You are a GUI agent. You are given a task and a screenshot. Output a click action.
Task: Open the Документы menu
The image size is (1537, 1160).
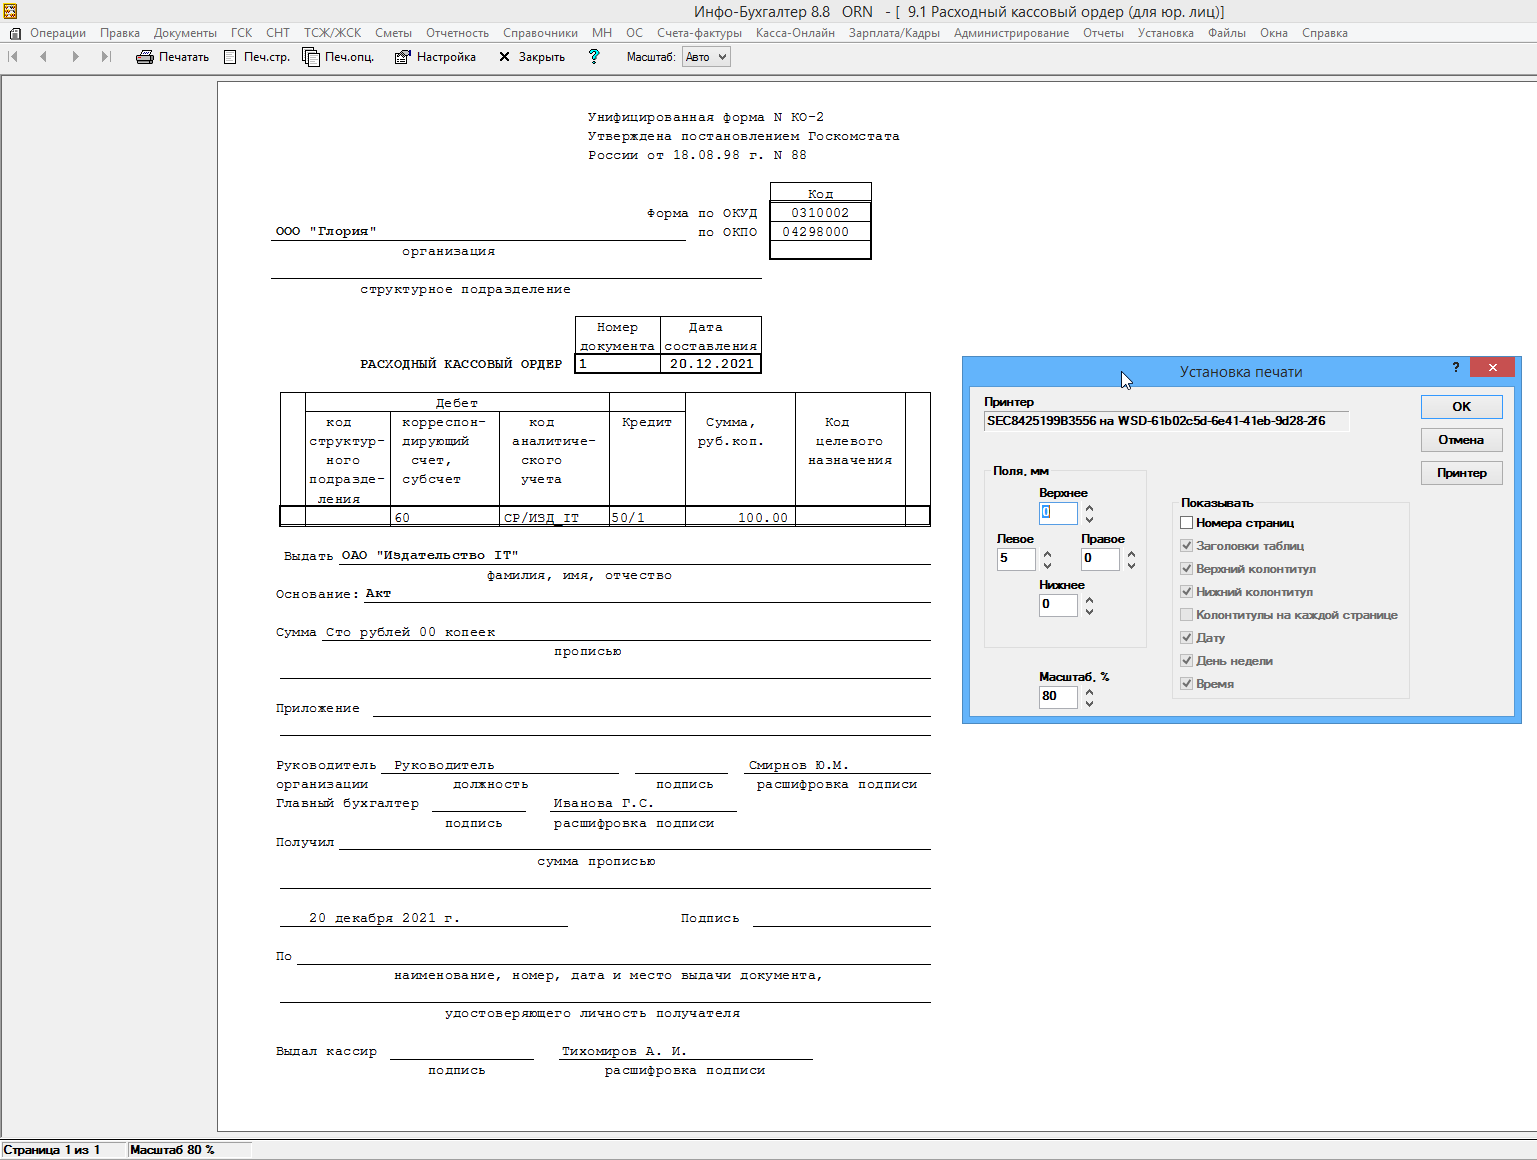[x=185, y=33]
